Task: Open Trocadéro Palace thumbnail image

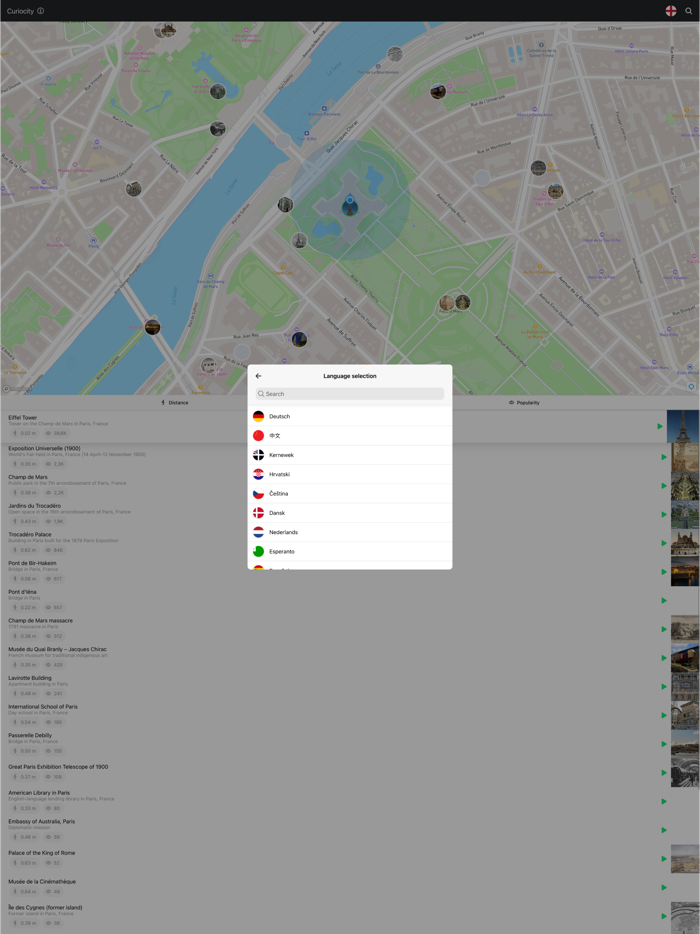Action: 685,543
